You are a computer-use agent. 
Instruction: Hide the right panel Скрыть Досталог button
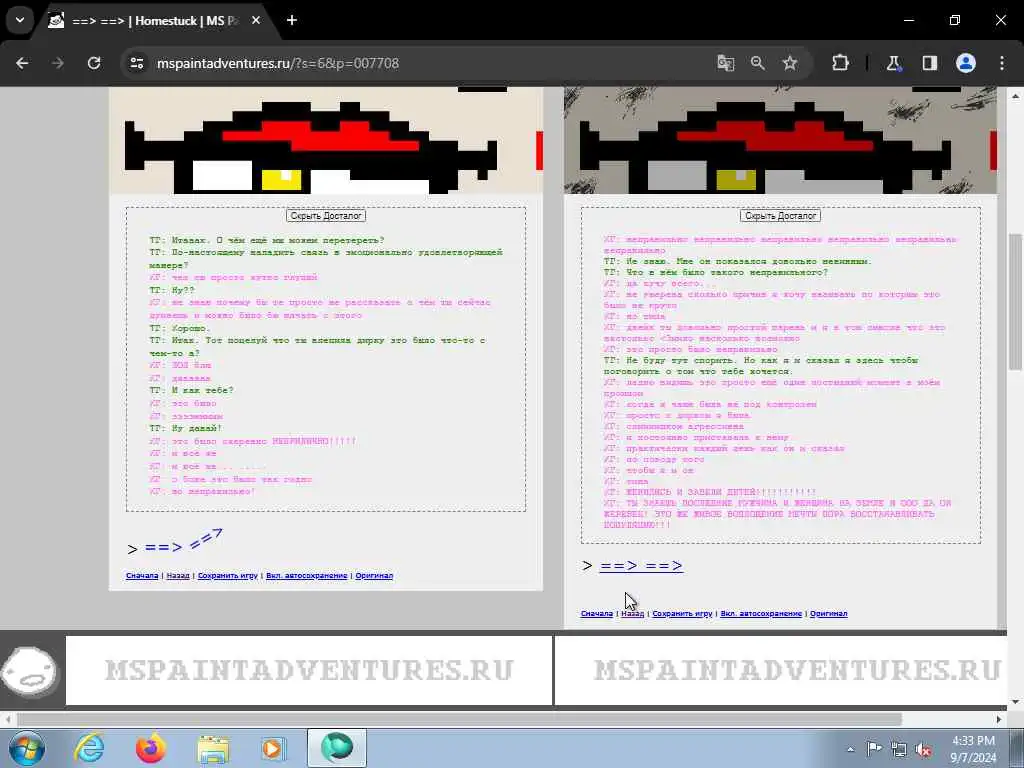(x=780, y=216)
